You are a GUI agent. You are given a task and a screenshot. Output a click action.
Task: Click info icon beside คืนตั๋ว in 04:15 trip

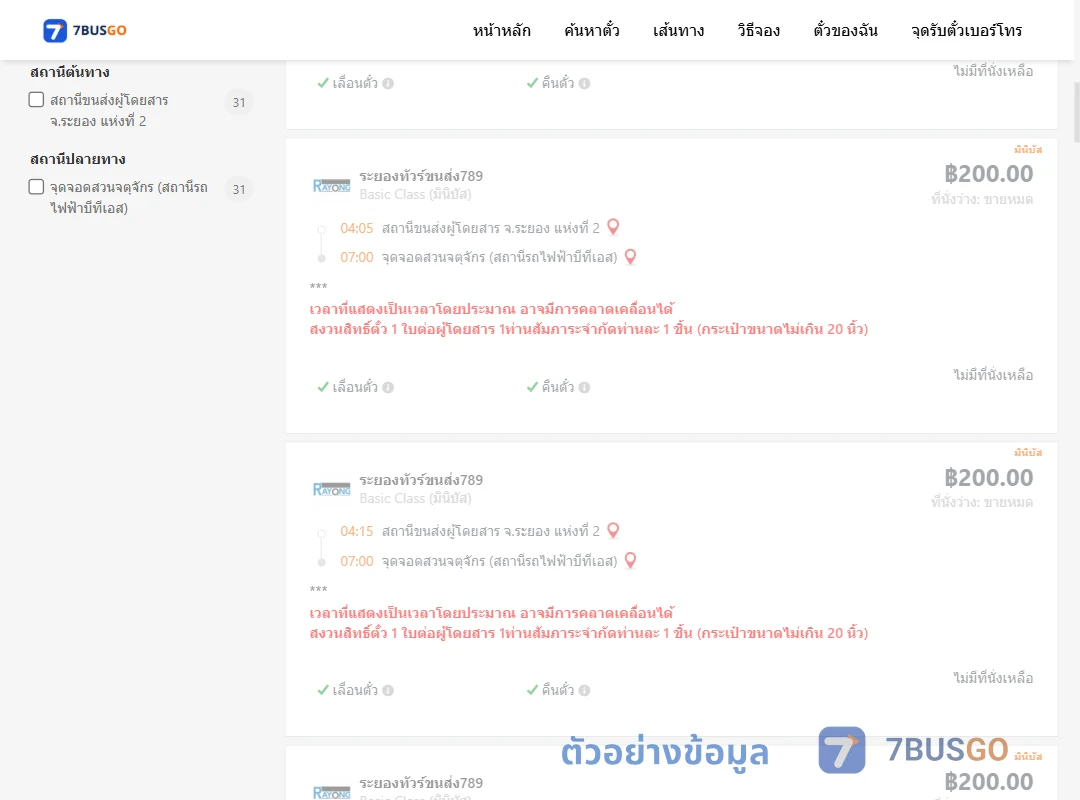pyautogui.click(x=585, y=690)
